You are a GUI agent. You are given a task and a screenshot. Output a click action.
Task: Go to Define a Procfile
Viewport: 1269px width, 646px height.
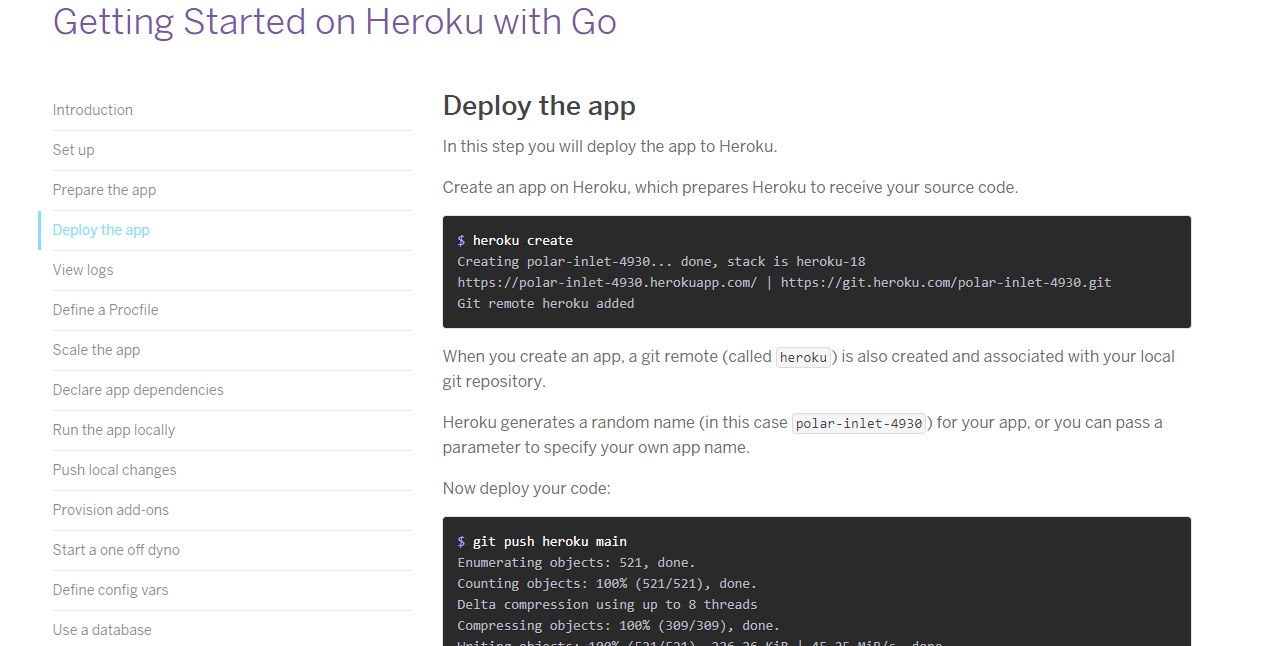[106, 310]
